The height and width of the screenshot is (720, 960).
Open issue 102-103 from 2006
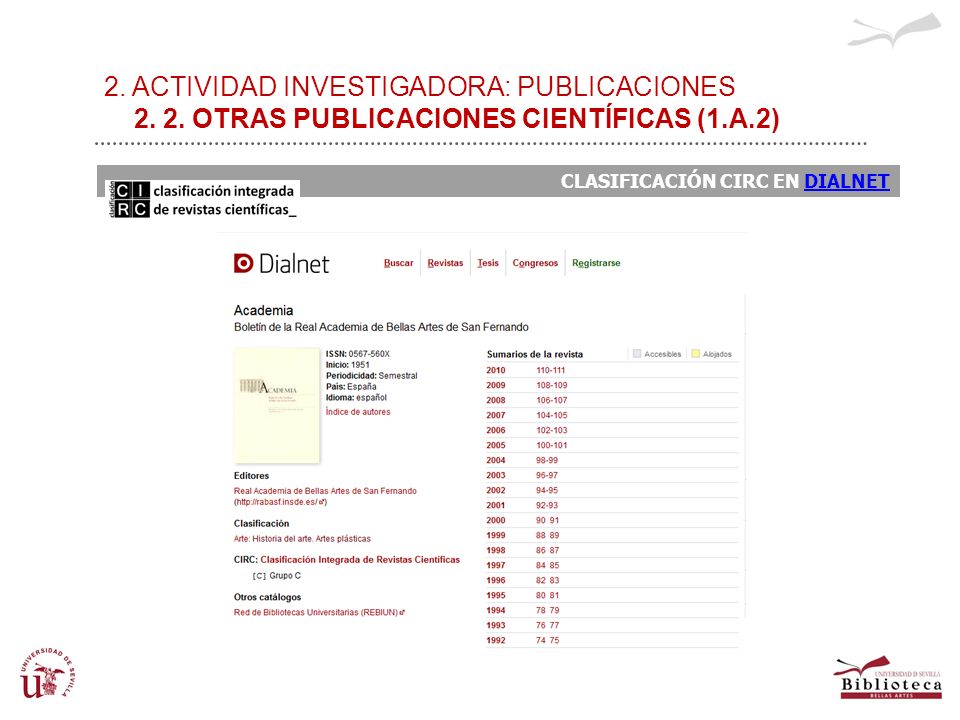[x=552, y=430]
